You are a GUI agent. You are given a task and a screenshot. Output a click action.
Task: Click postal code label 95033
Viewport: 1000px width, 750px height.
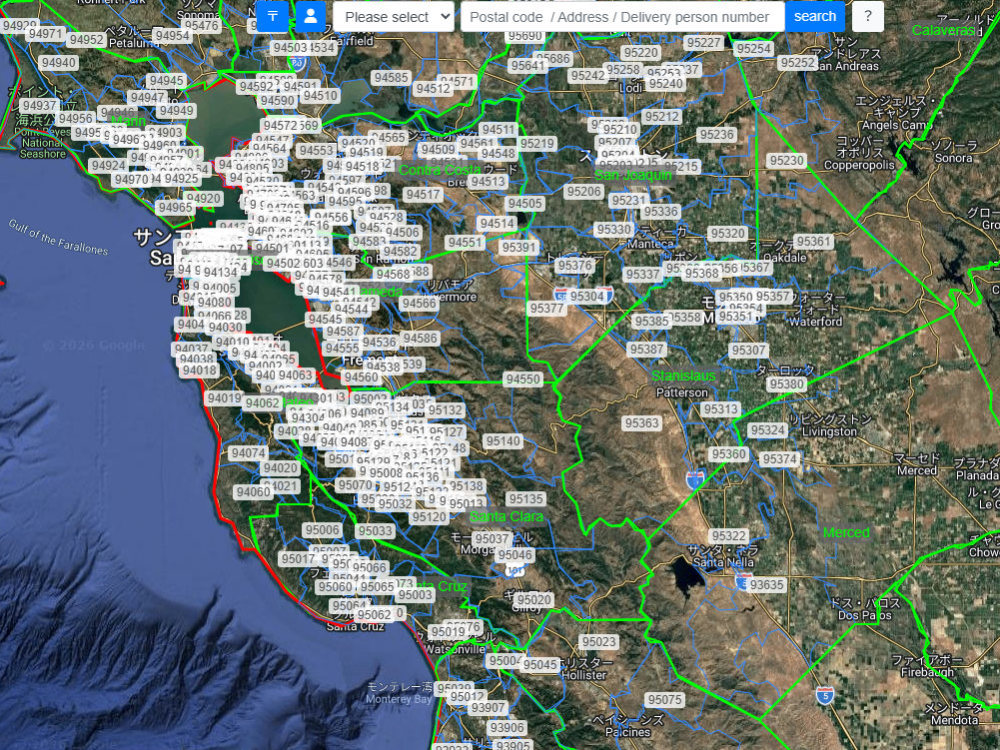[x=375, y=531]
